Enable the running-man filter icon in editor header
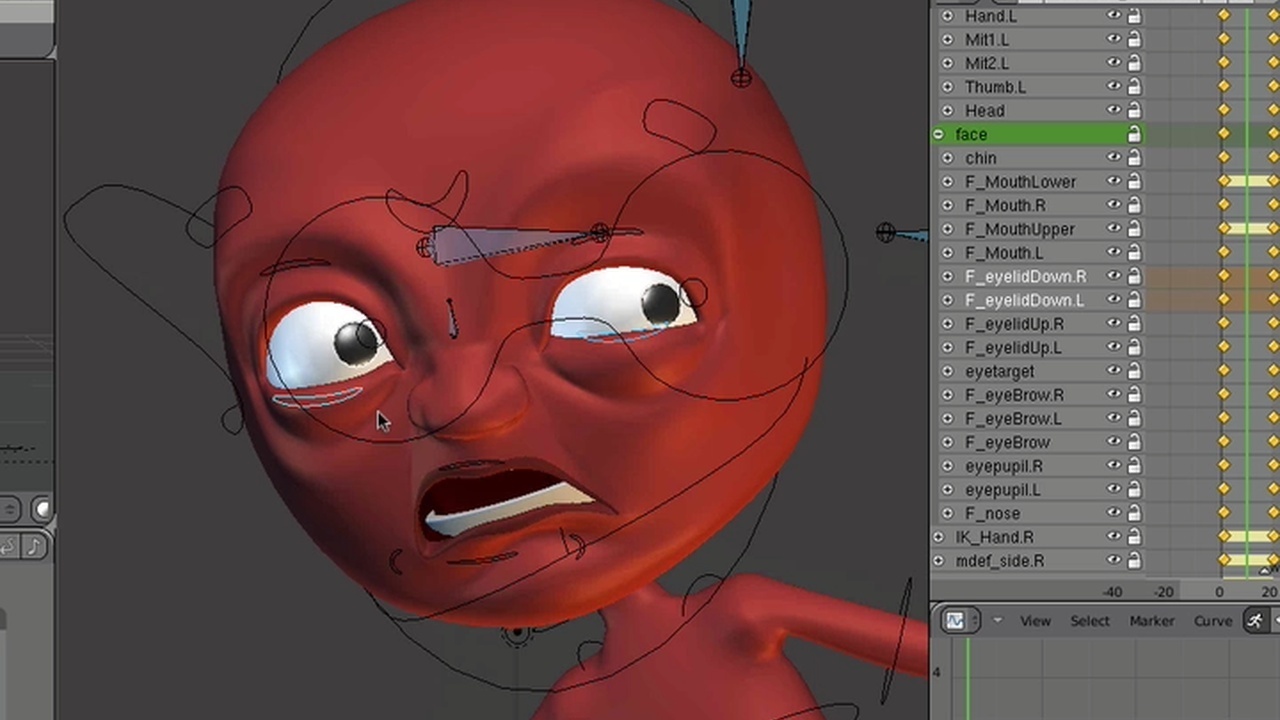Viewport: 1280px width, 720px height. (x=1256, y=620)
